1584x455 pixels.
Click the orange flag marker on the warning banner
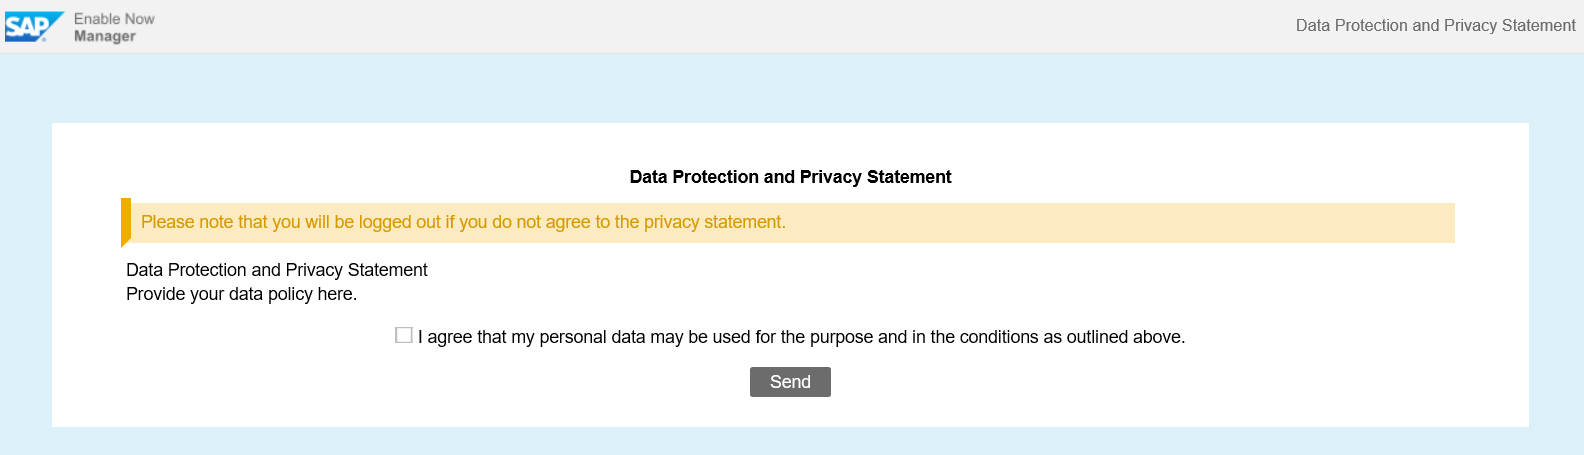click(x=126, y=222)
